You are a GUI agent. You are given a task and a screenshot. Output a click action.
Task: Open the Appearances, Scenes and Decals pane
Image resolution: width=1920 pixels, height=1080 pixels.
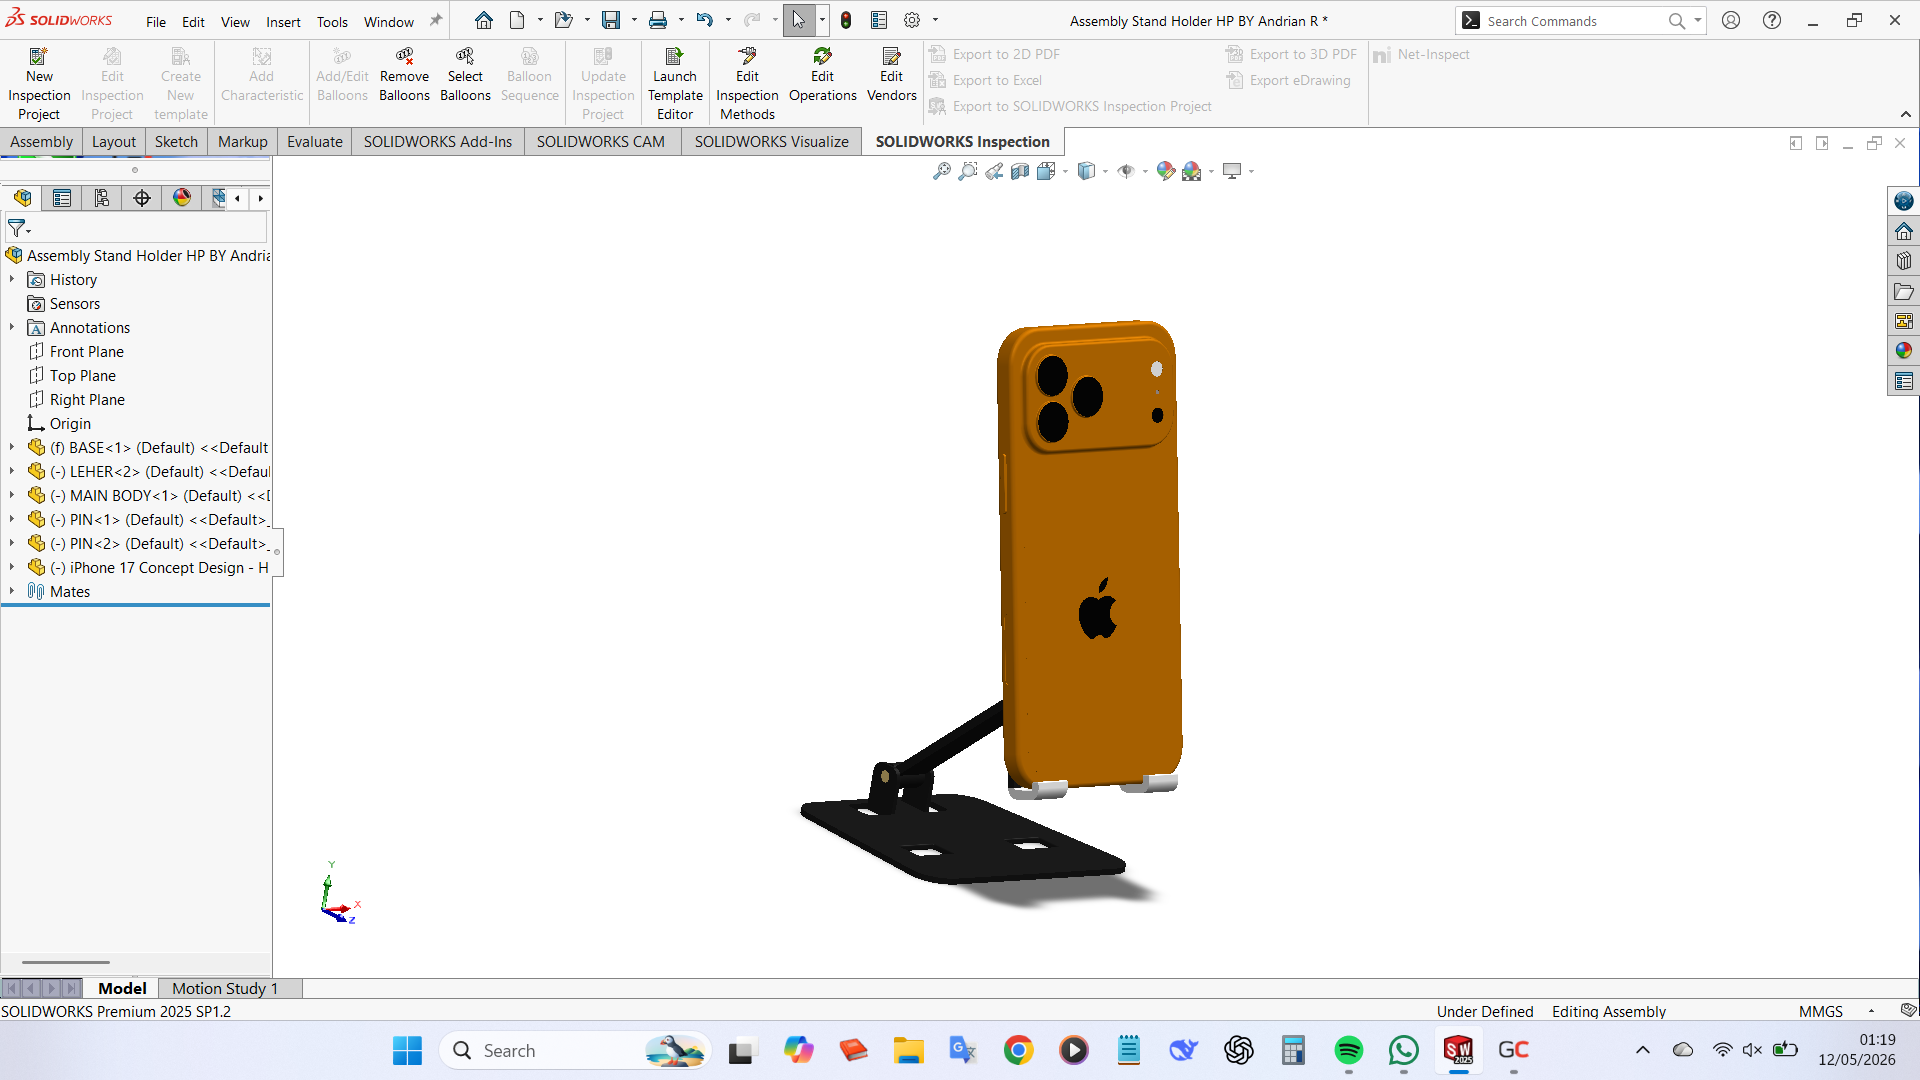tap(1904, 351)
